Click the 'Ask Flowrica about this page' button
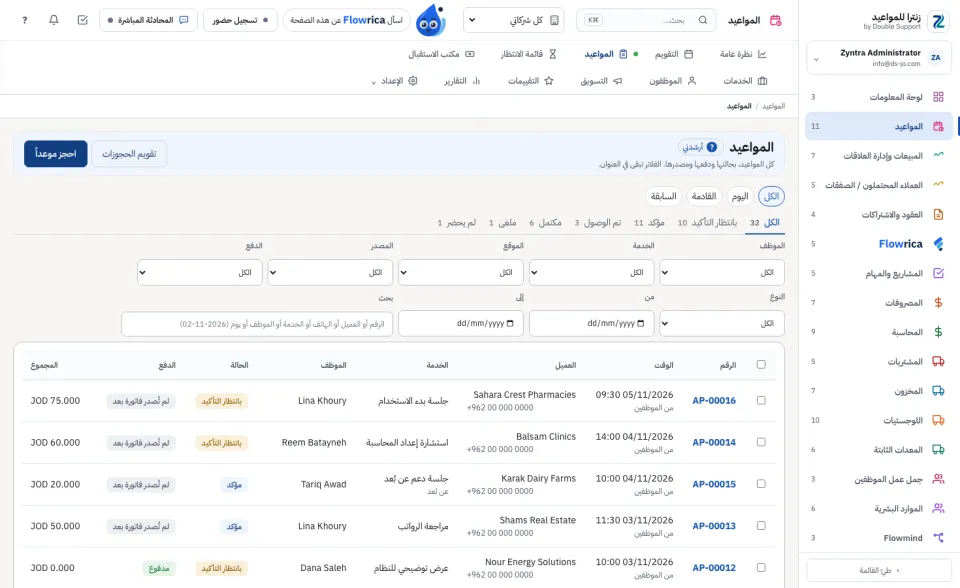The height and width of the screenshot is (588, 960). click(347, 20)
